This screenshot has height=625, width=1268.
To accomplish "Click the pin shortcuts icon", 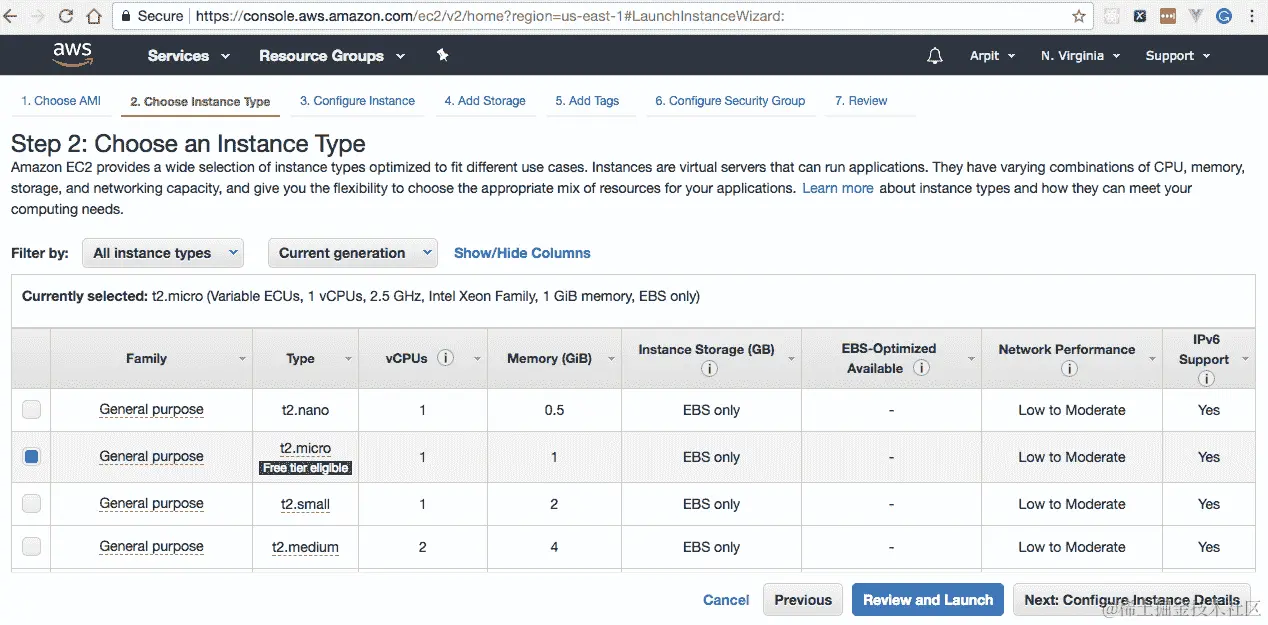I will tap(443, 55).
